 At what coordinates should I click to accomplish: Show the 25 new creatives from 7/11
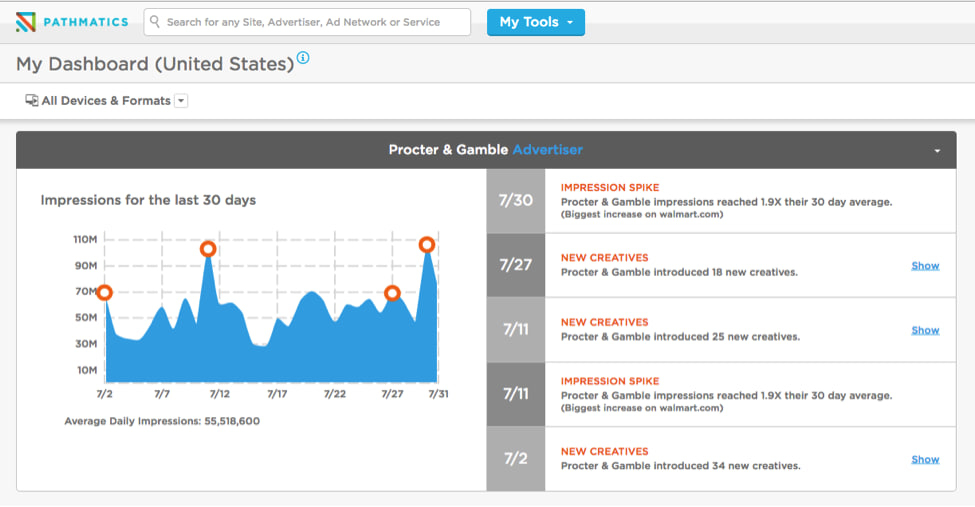[925, 330]
